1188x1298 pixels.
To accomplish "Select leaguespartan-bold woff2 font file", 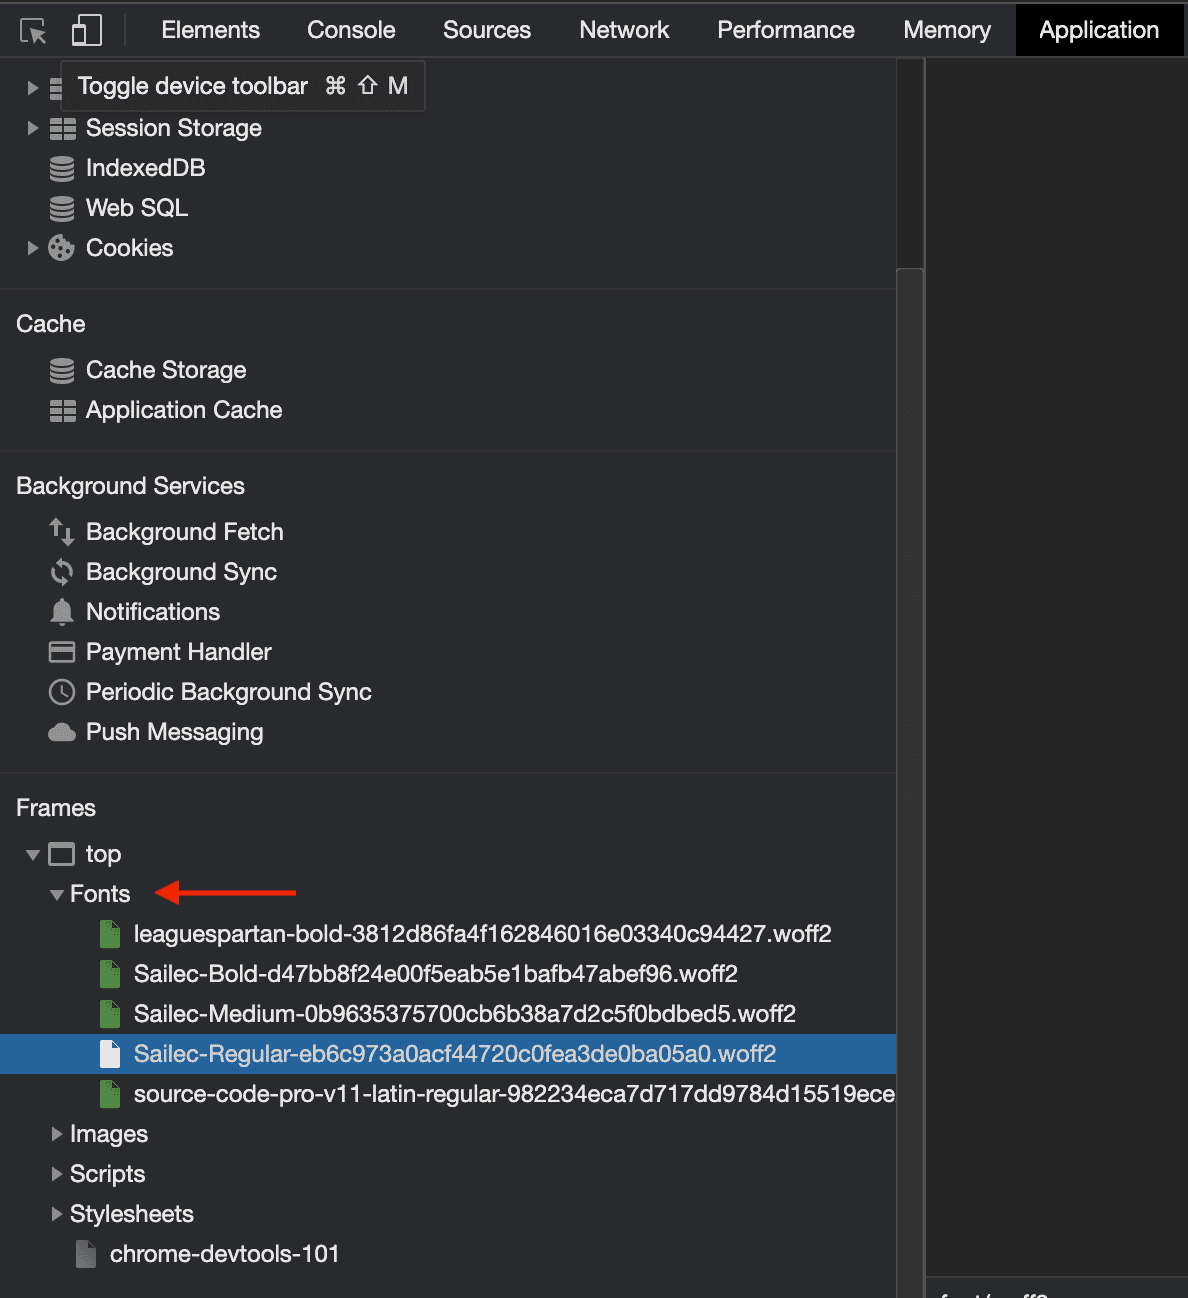I will tap(483, 934).
